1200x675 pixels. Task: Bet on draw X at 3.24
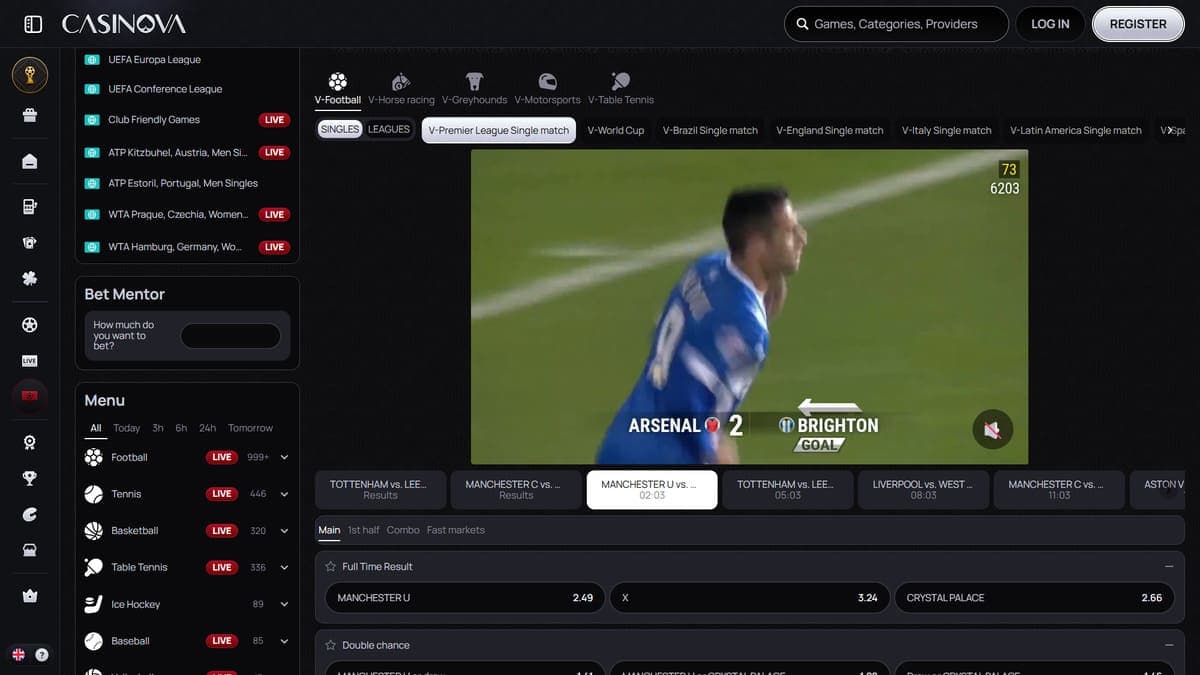[x=750, y=598]
